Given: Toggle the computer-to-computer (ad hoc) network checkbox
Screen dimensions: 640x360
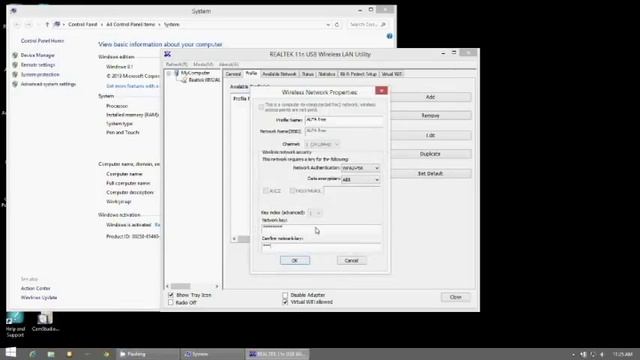Looking at the screenshot, I should [261, 107].
